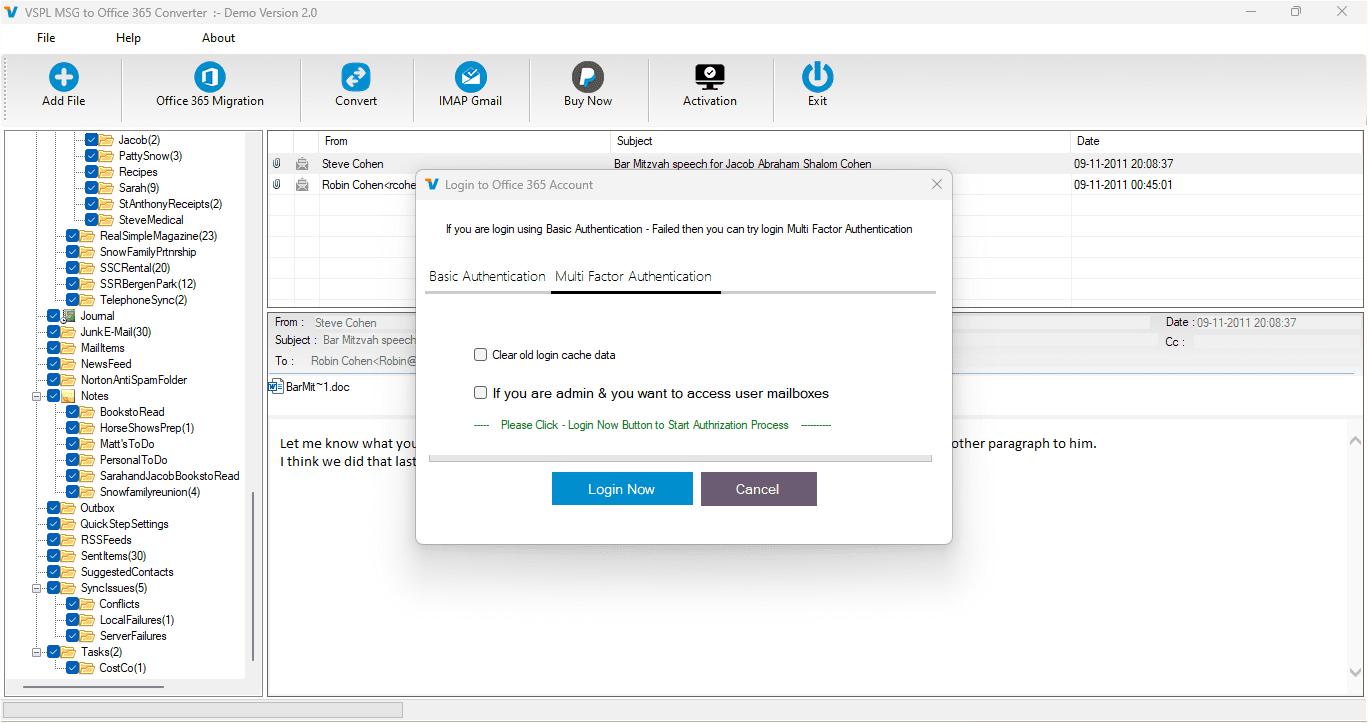
Task: Click the message body scroll up arrow
Action: (x=1355, y=440)
